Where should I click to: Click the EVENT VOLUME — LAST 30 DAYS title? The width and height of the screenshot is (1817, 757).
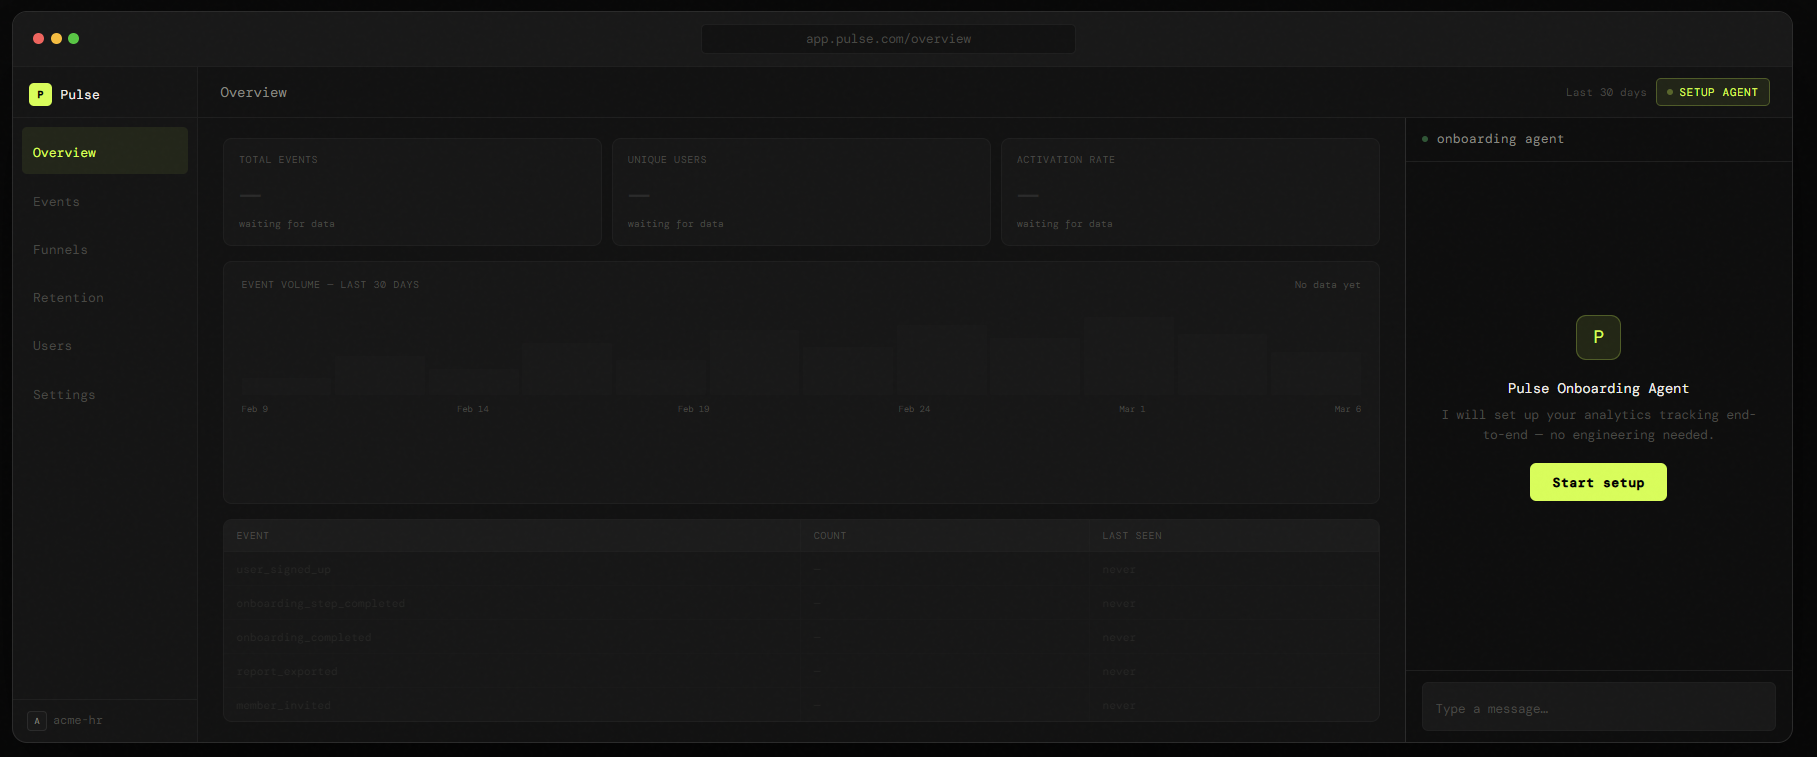pos(330,285)
